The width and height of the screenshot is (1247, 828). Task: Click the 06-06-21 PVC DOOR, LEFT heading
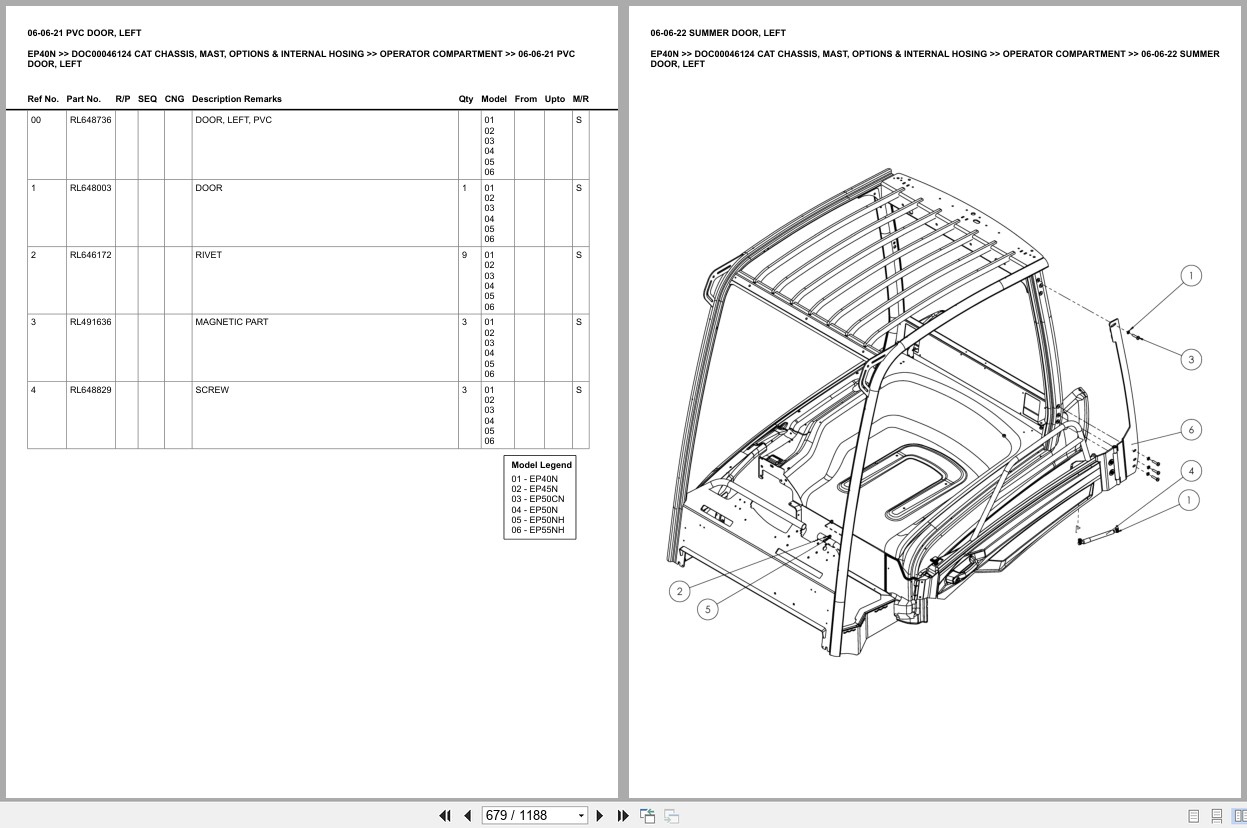(85, 33)
